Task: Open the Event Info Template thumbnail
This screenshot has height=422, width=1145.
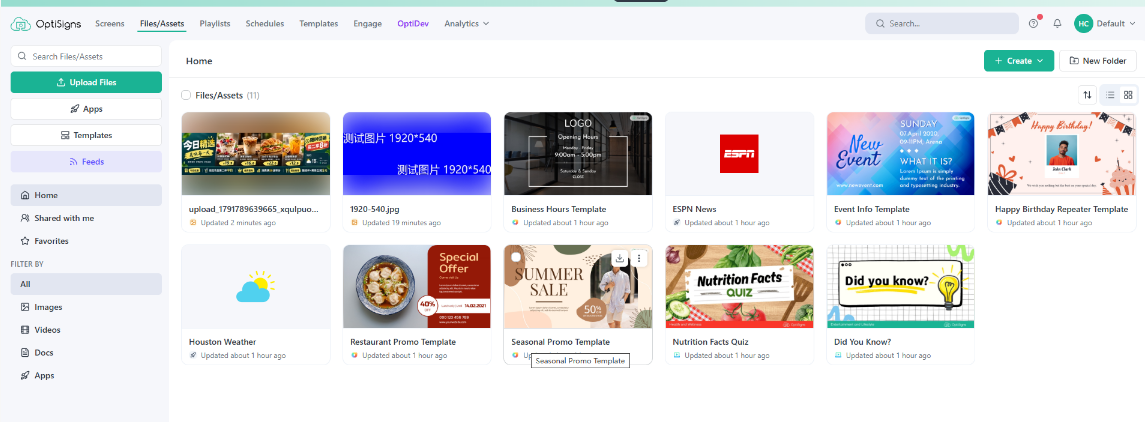Action: click(900, 153)
